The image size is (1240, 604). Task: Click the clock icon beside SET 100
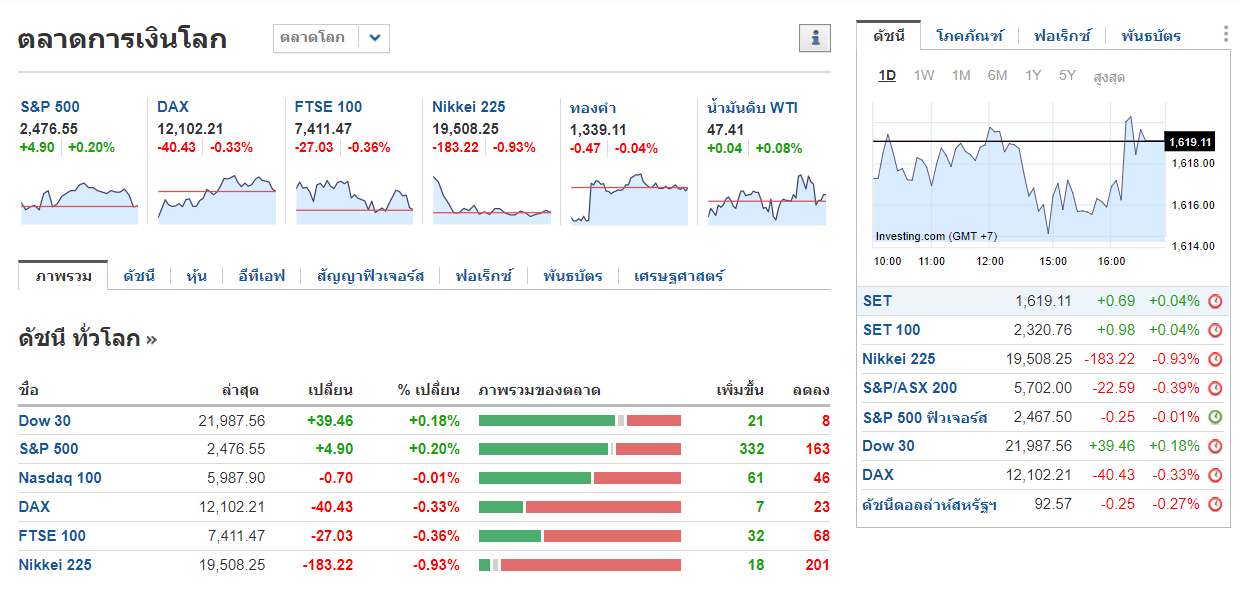coord(1215,330)
